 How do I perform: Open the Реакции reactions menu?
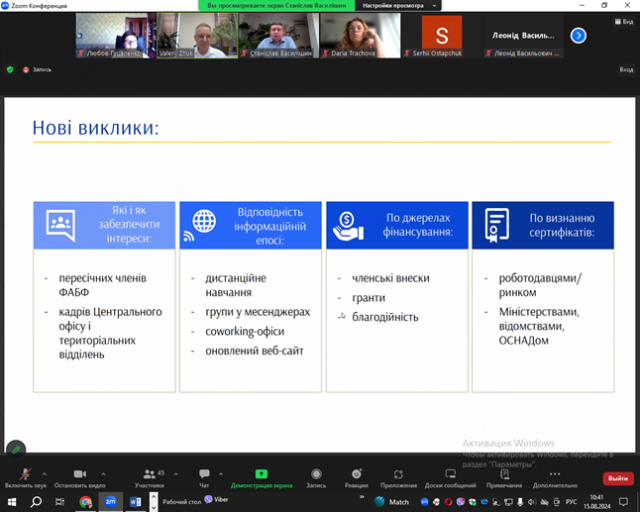(x=356, y=475)
